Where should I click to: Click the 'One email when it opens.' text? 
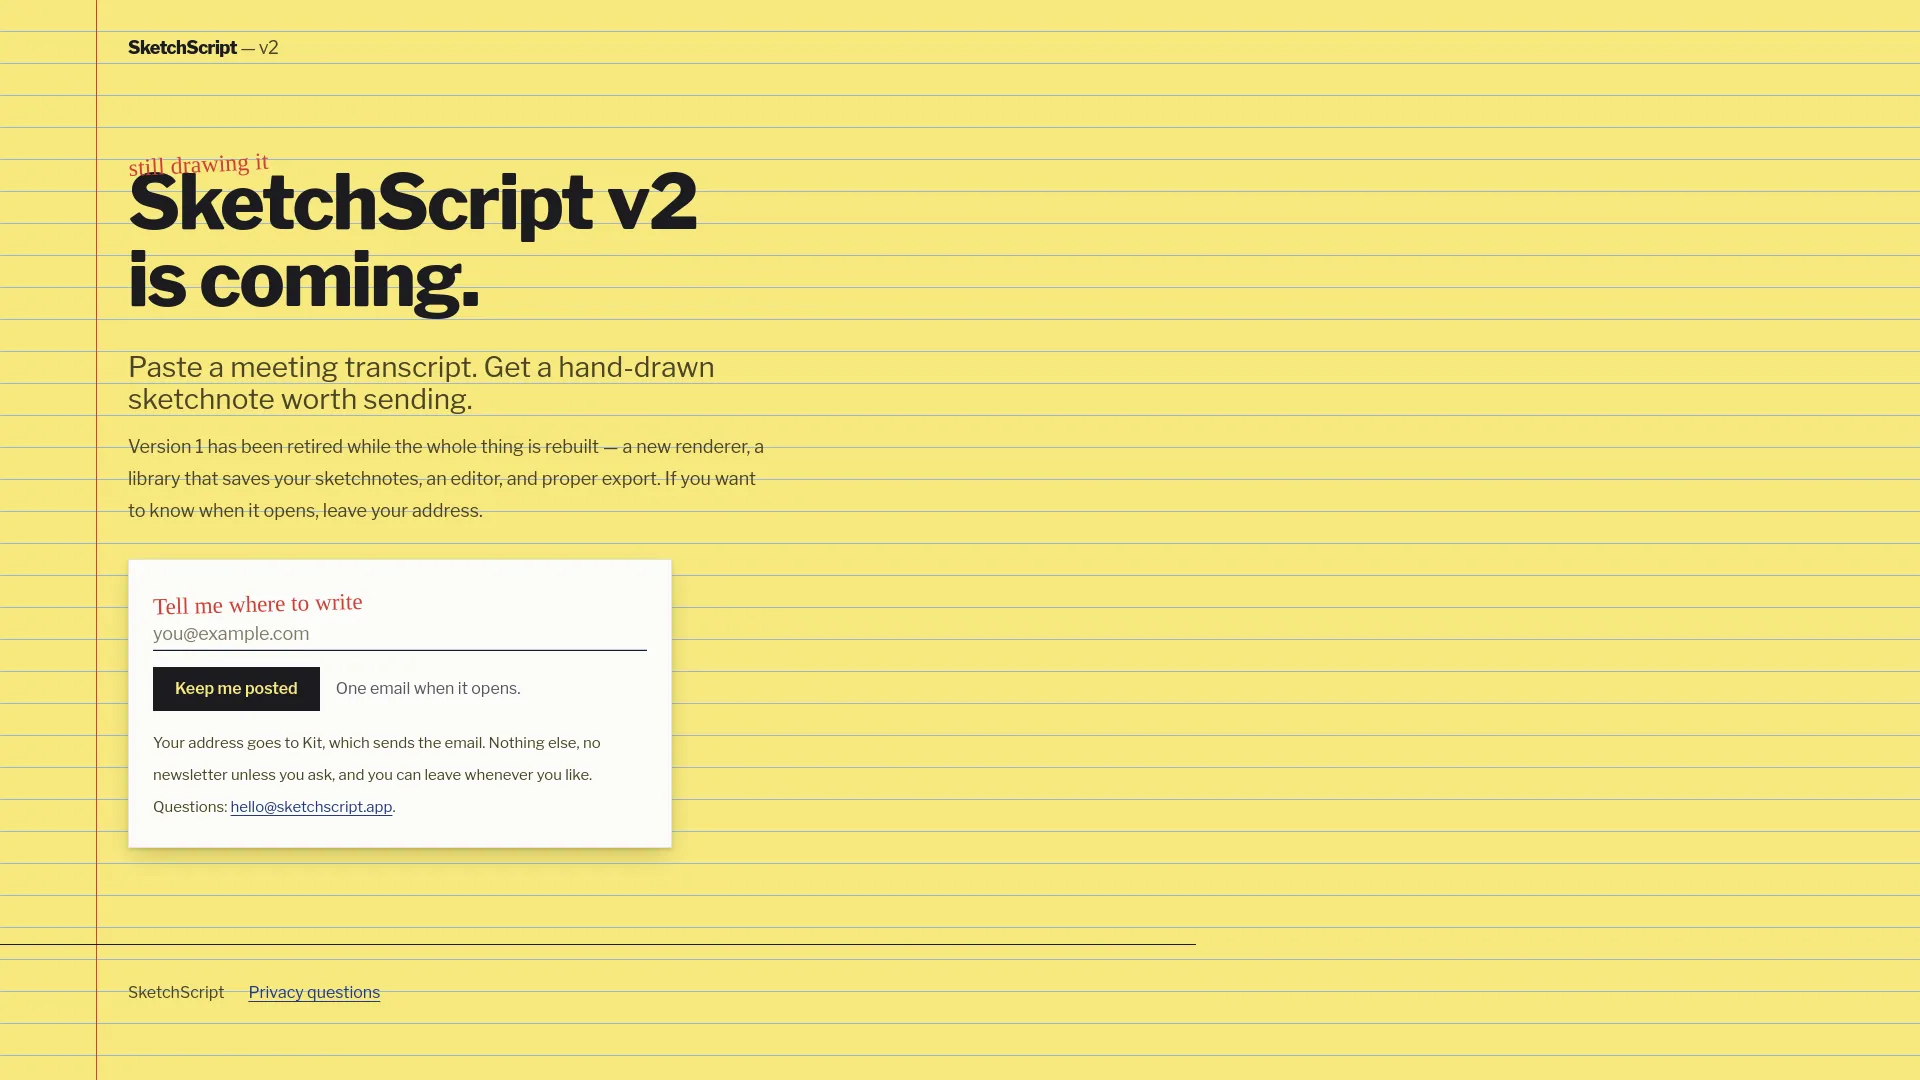(x=428, y=689)
